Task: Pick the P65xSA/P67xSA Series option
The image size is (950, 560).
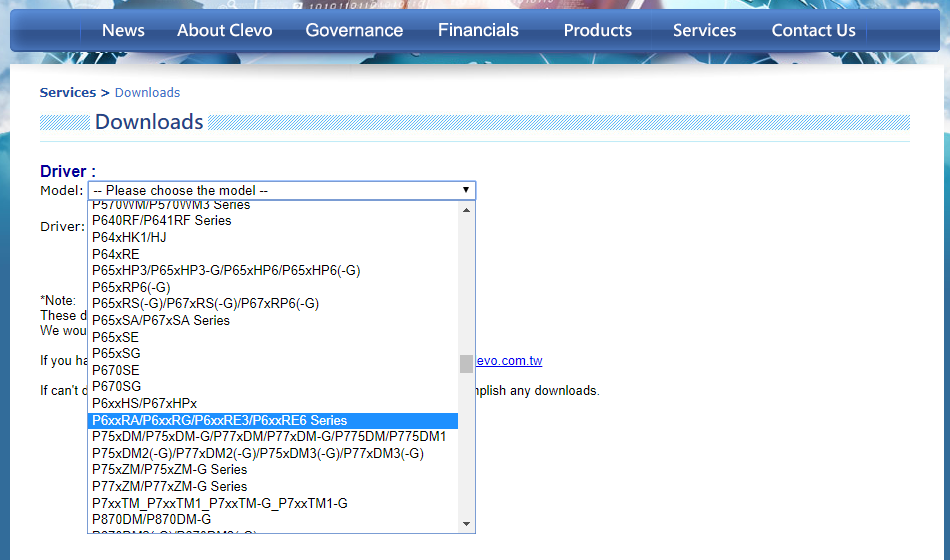Action: (x=273, y=320)
